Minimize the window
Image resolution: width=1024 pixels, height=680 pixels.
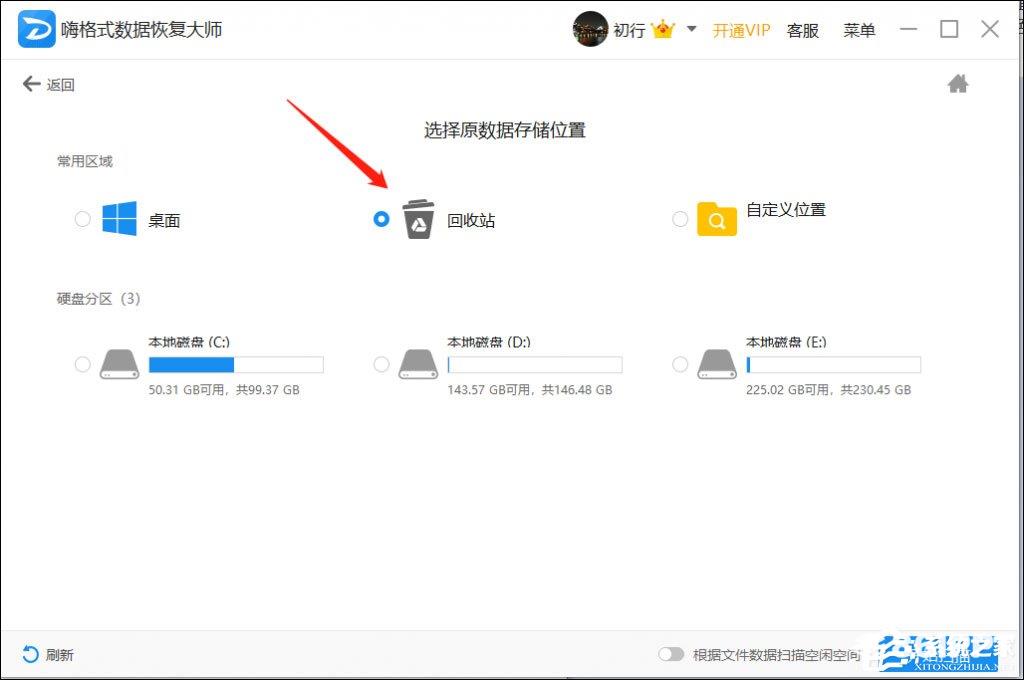pyautogui.click(x=908, y=29)
